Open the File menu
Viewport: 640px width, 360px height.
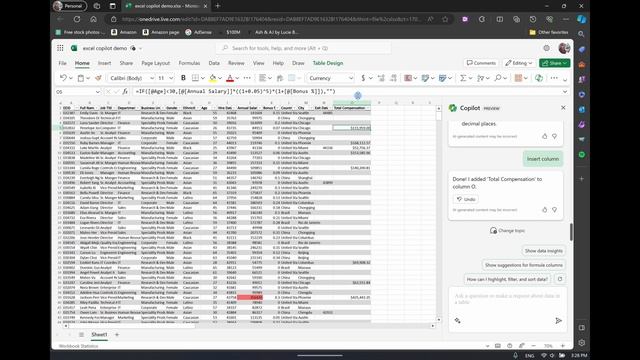tap(62, 63)
